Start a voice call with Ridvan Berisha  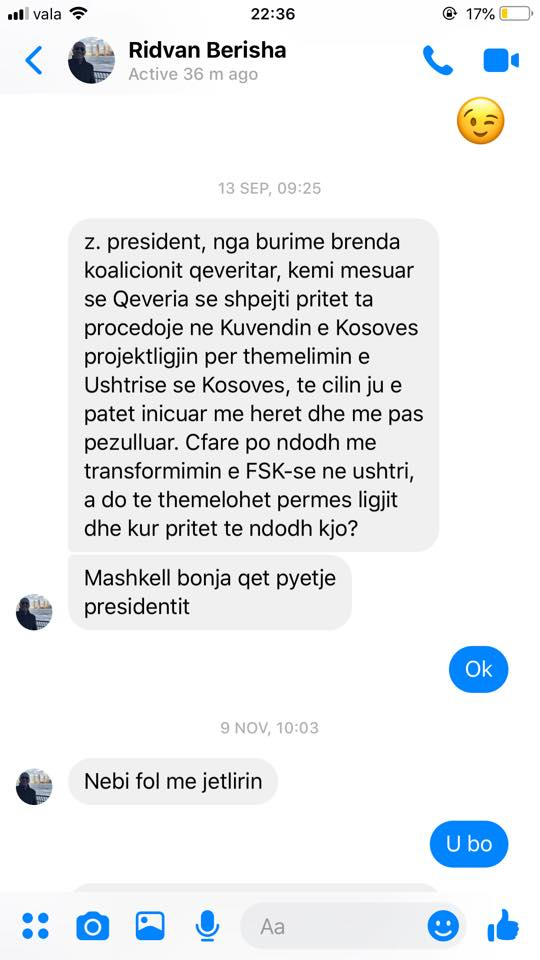tap(438, 61)
